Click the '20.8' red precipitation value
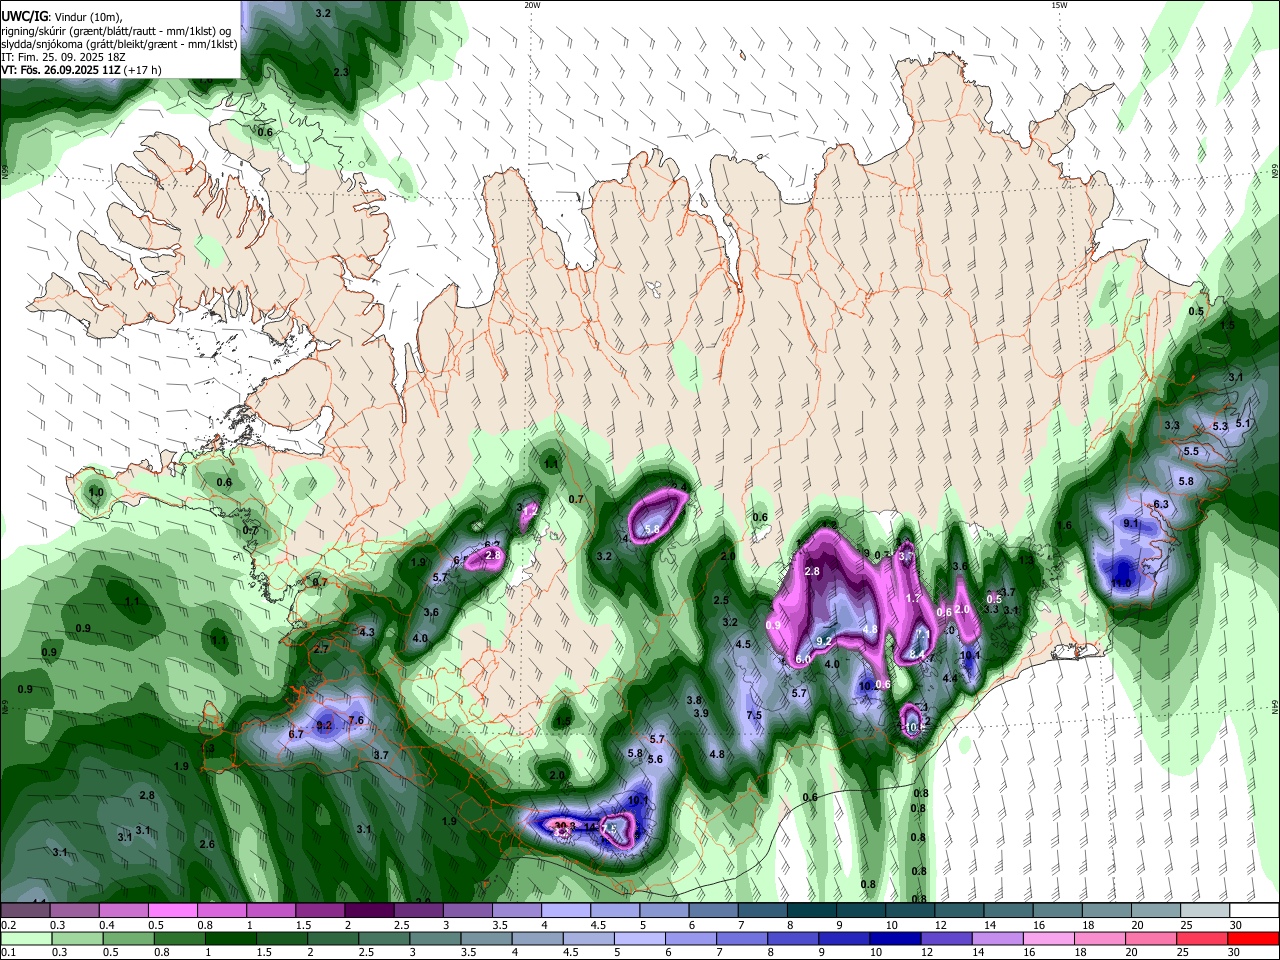The width and height of the screenshot is (1280, 960). (x=565, y=826)
